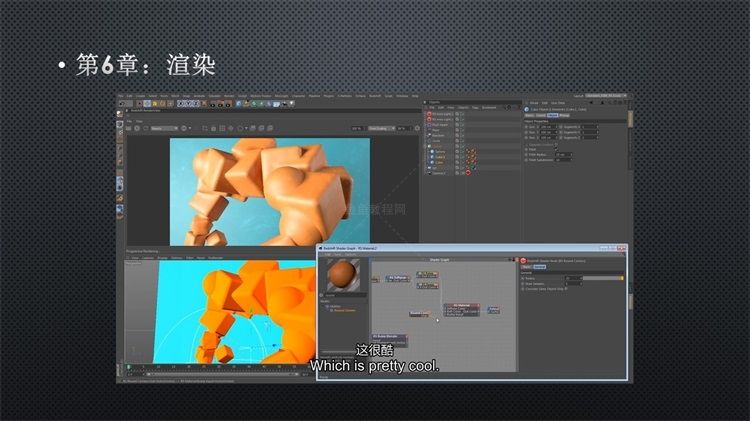This screenshot has height=421, width=750.
Task: Click back arrow in Attributes manager
Action: (591, 103)
